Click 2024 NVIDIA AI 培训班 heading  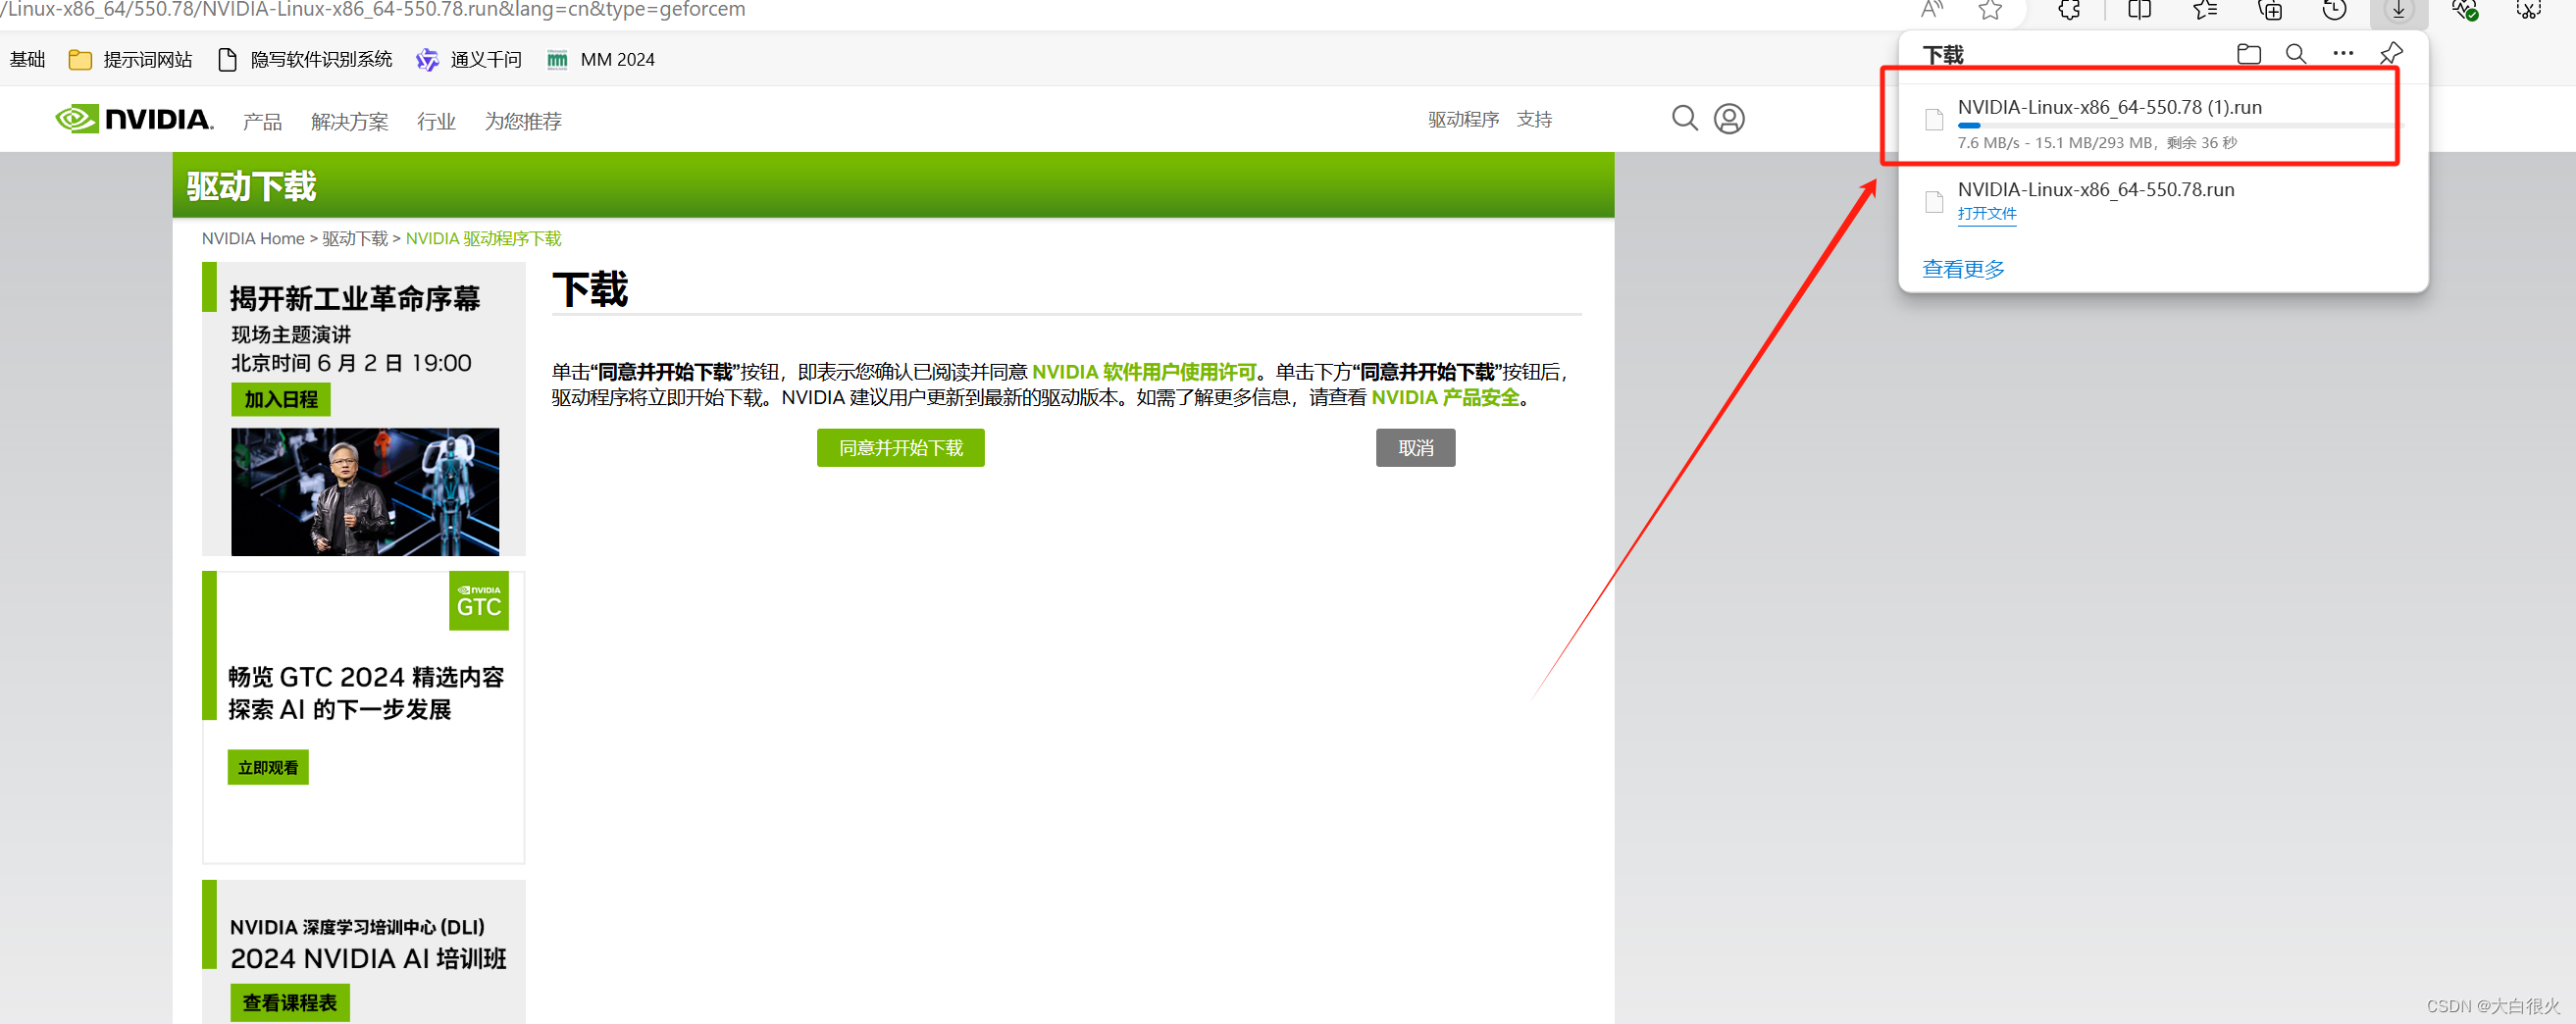point(368,959)
